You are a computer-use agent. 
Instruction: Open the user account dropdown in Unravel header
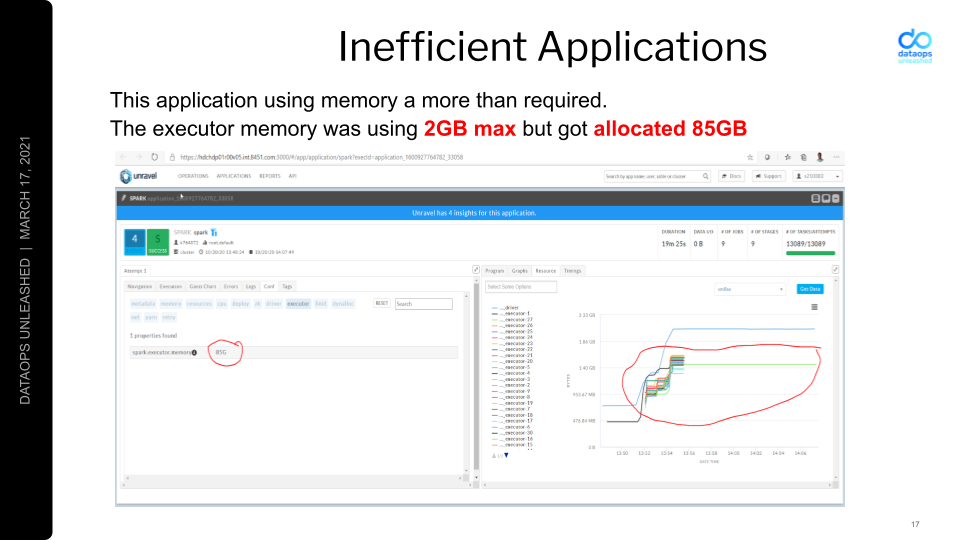click(x=818, y=176)
